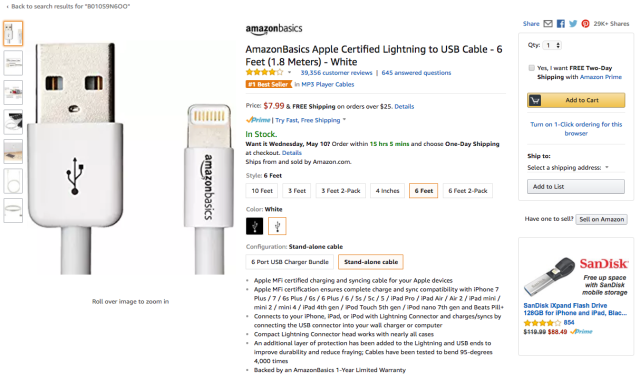Share this product on Facebook
The width and height of the screenshot is (640, 380).
click(x=561, y=24)
